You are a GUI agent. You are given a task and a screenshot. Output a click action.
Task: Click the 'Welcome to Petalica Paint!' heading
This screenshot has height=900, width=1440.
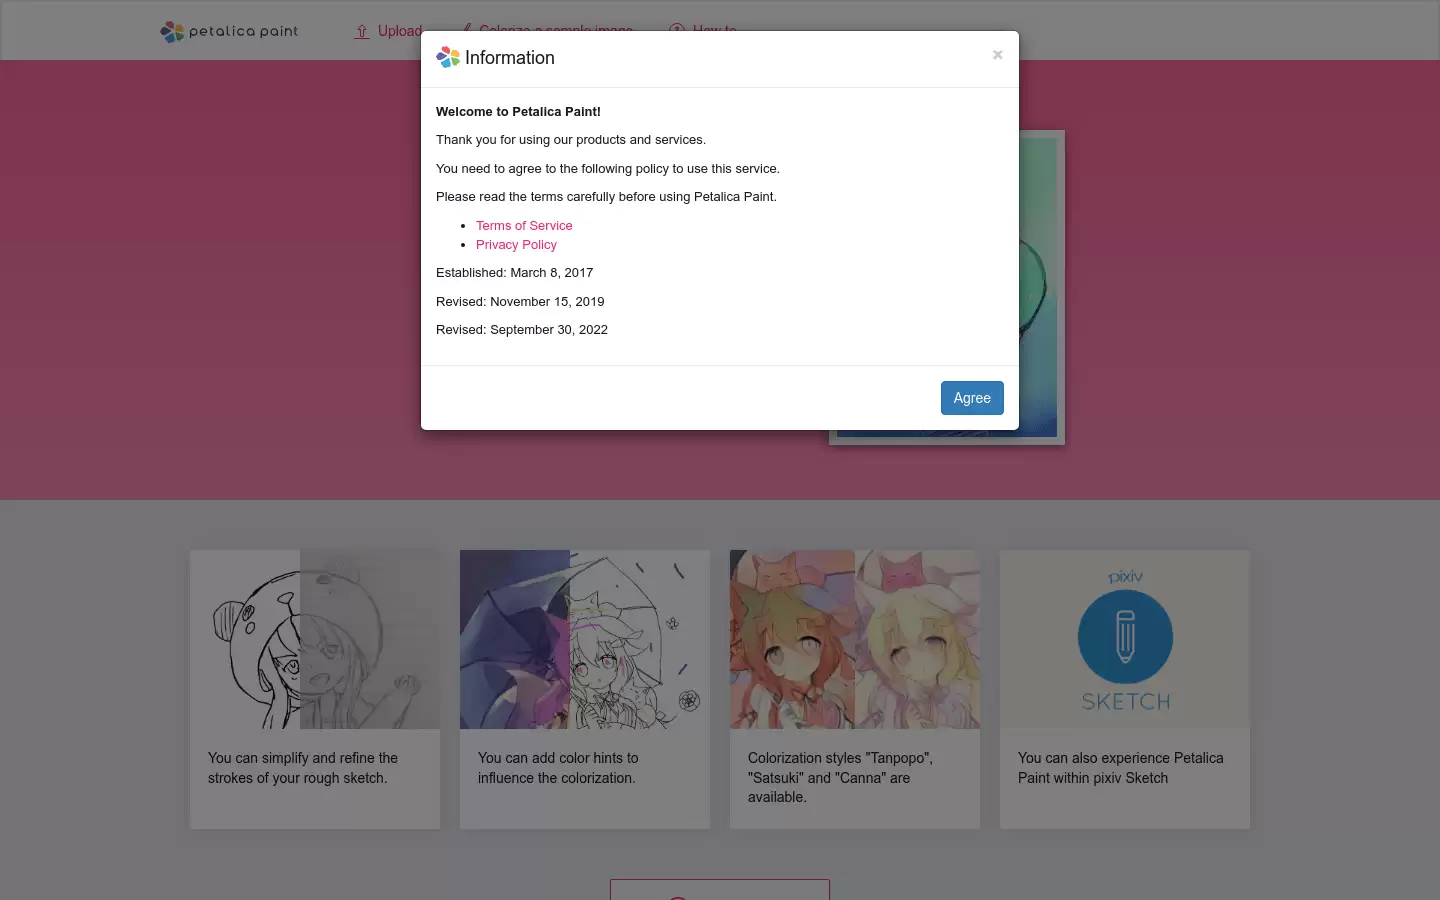tap(518, 112)
